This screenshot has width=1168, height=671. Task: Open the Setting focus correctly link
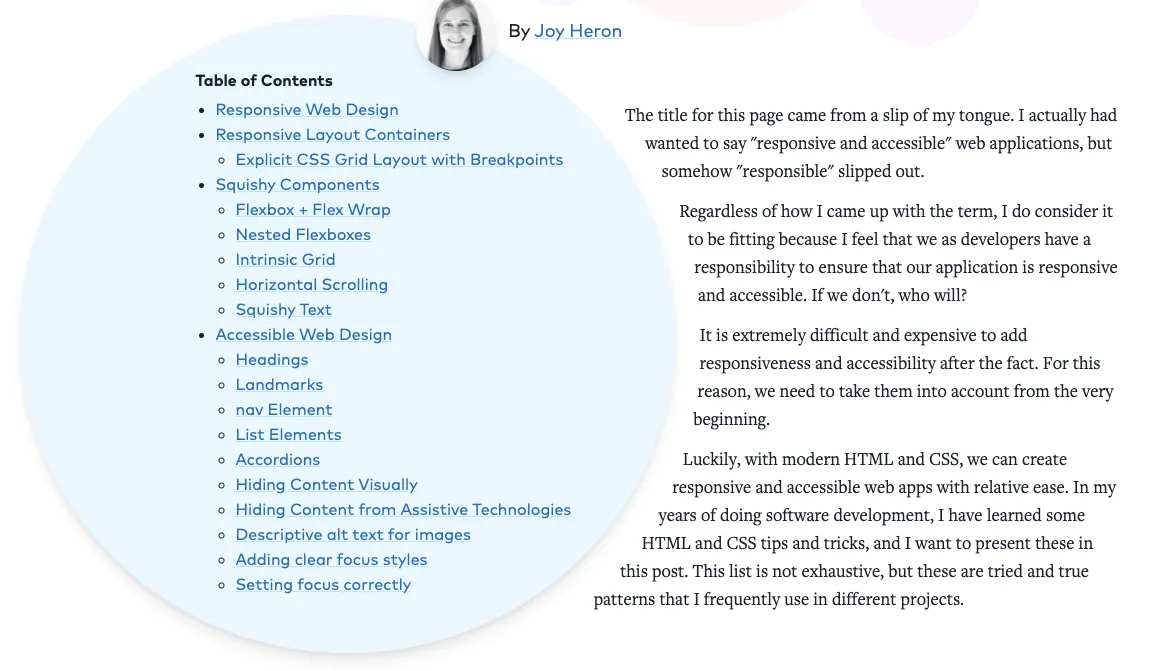(323, 585)
